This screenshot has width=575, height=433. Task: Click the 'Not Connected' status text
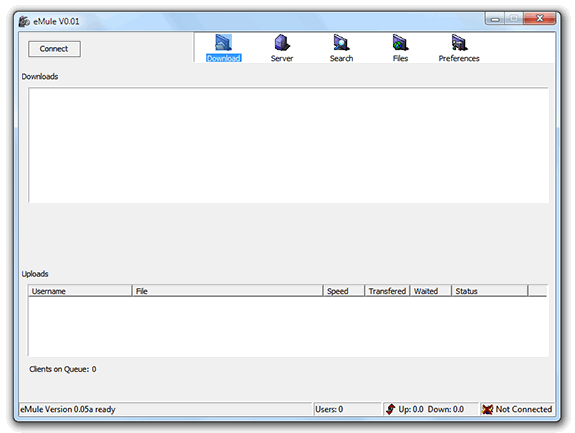pos(524,409)
